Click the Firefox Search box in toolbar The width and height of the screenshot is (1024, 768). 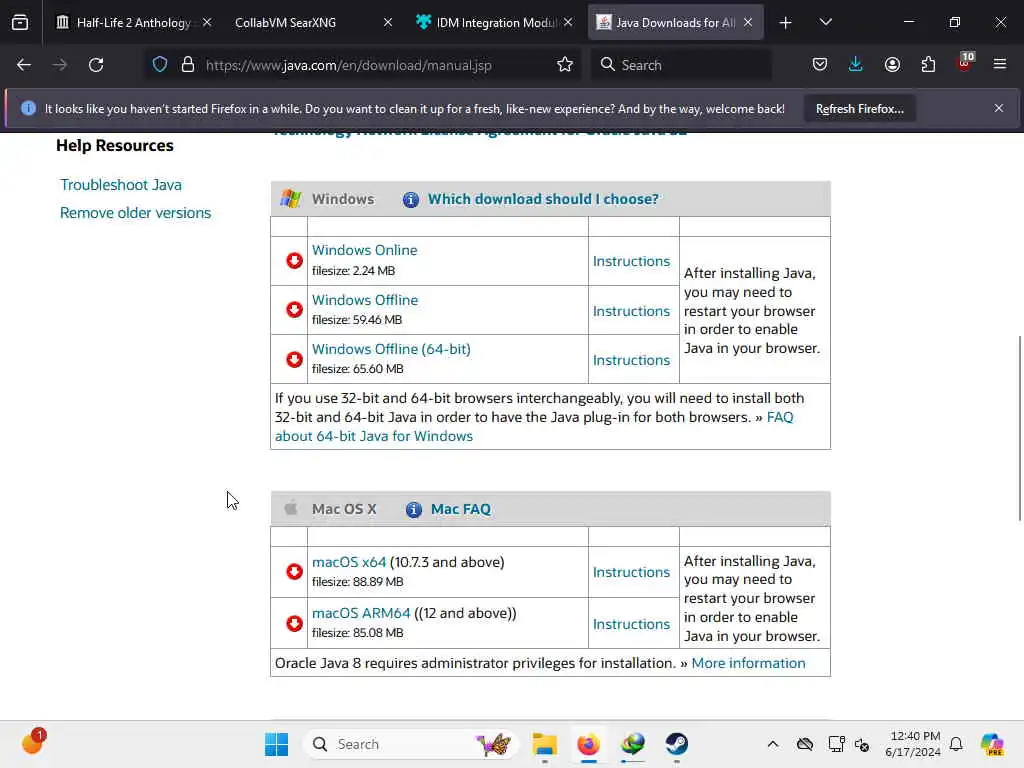[681, 65]
